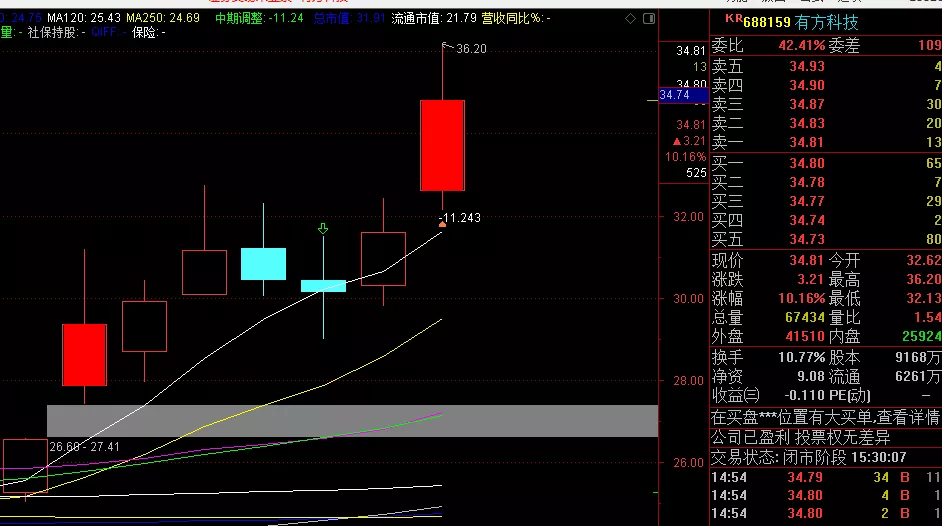The height and width of the screenshot is (526, 942).
Task: Select the 卖二 34.83 ask row
Action: pyautogui.click(x=826, y=123)
